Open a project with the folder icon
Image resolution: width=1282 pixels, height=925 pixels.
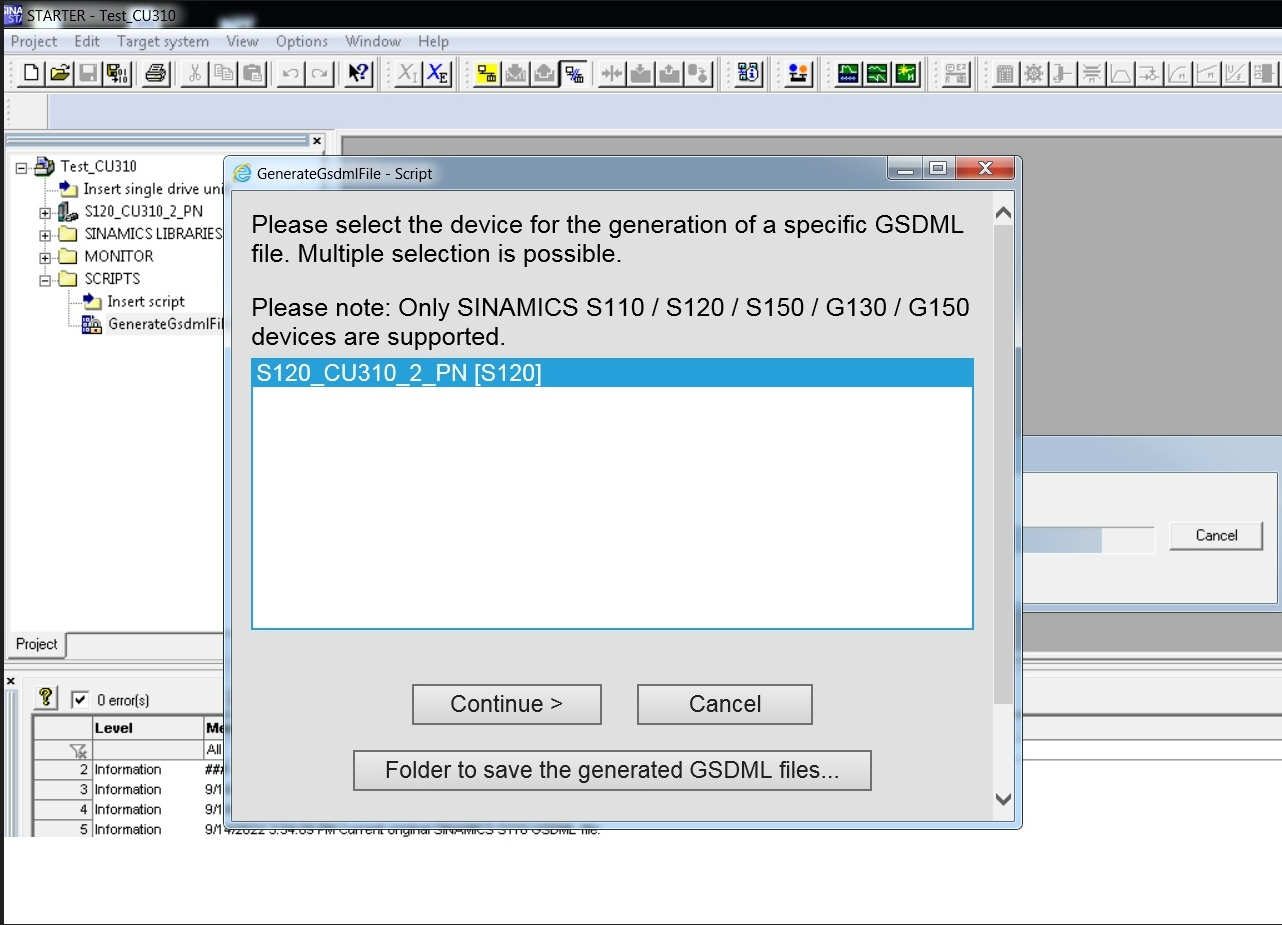coord(60,73)
